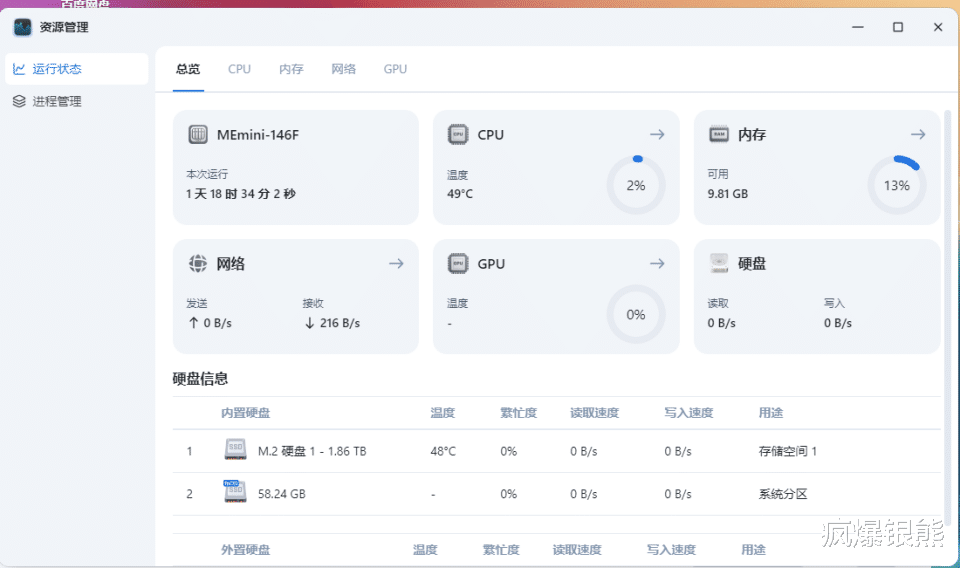Open memory details with arrow
This screenshot has height=568, width=960.
click(x=918, y=134)
